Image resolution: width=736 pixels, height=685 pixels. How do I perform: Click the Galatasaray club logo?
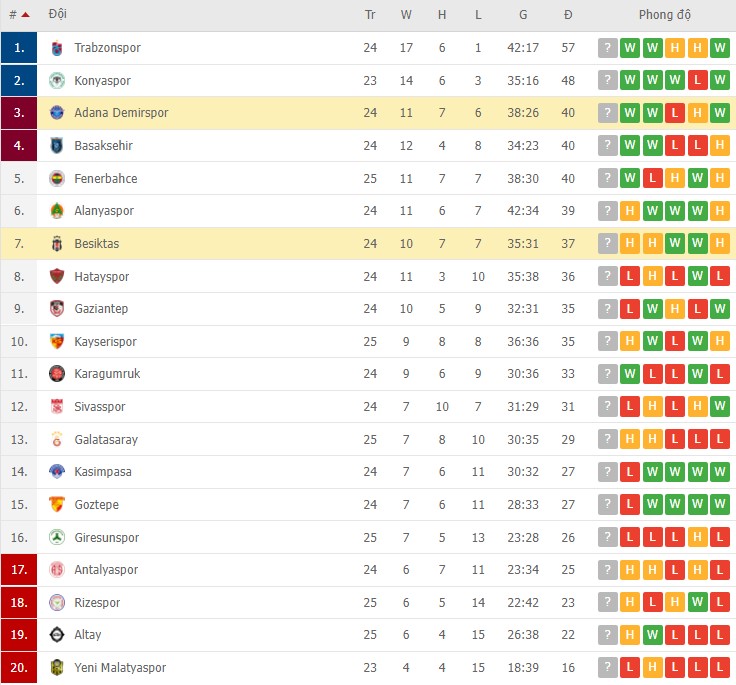click(57, 440)
